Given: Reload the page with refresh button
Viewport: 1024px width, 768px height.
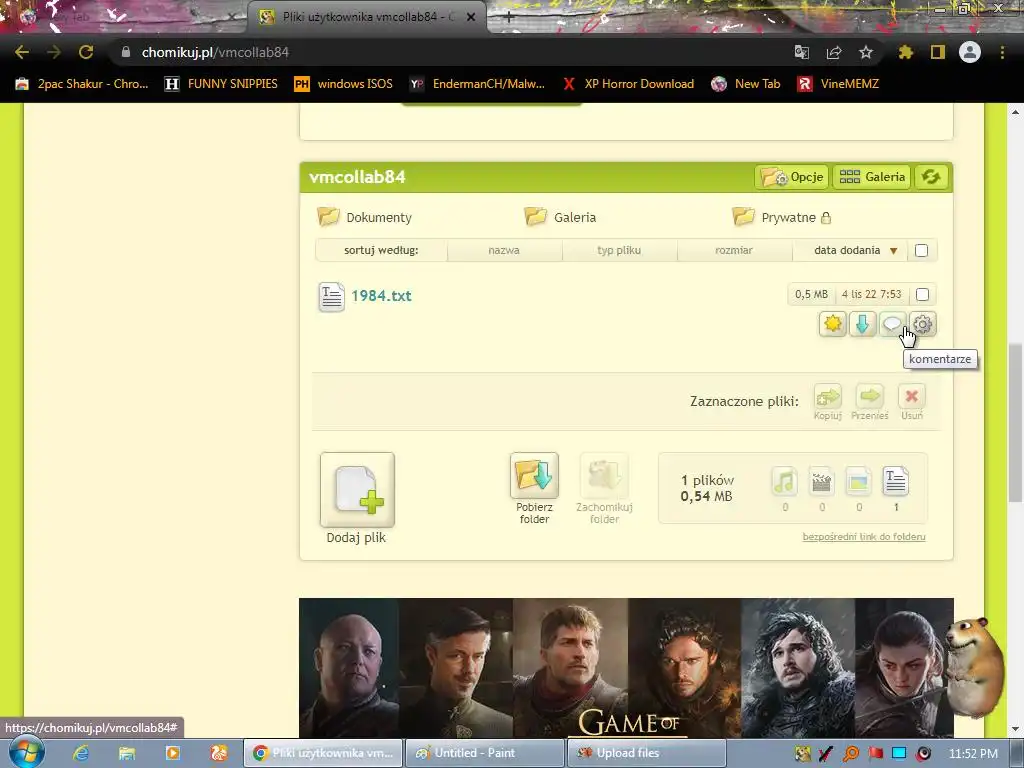Looking at the screenshot, I should (x=86, y=52).
